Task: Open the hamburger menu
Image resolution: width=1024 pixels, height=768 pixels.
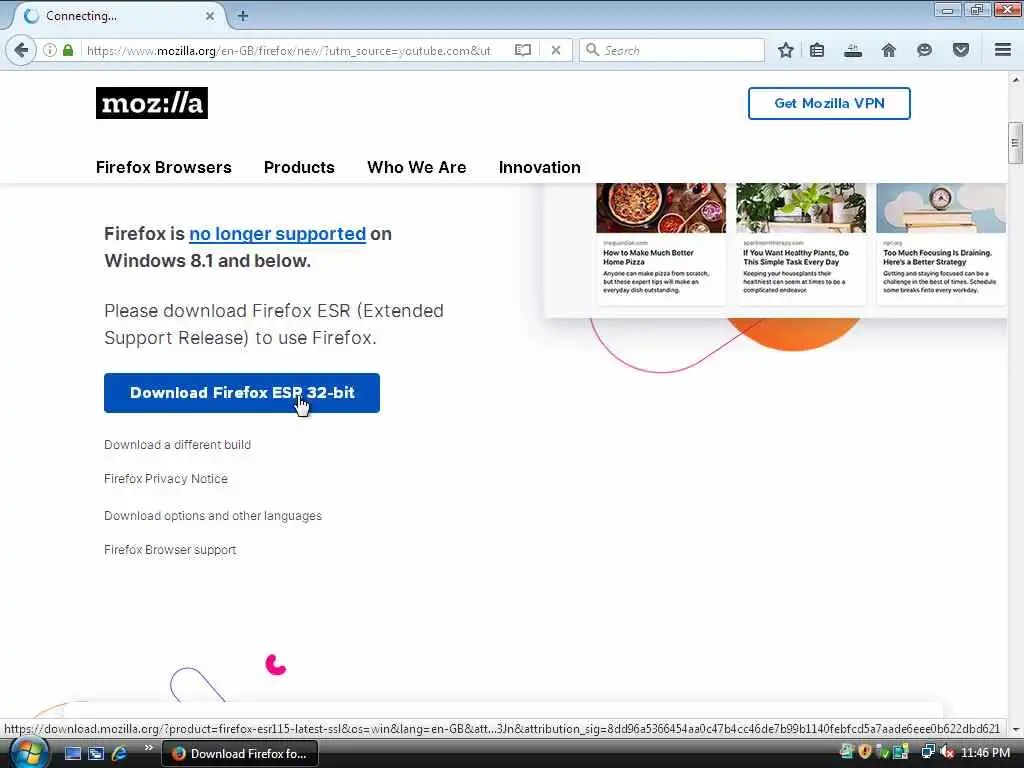Action: point(1003,50)
